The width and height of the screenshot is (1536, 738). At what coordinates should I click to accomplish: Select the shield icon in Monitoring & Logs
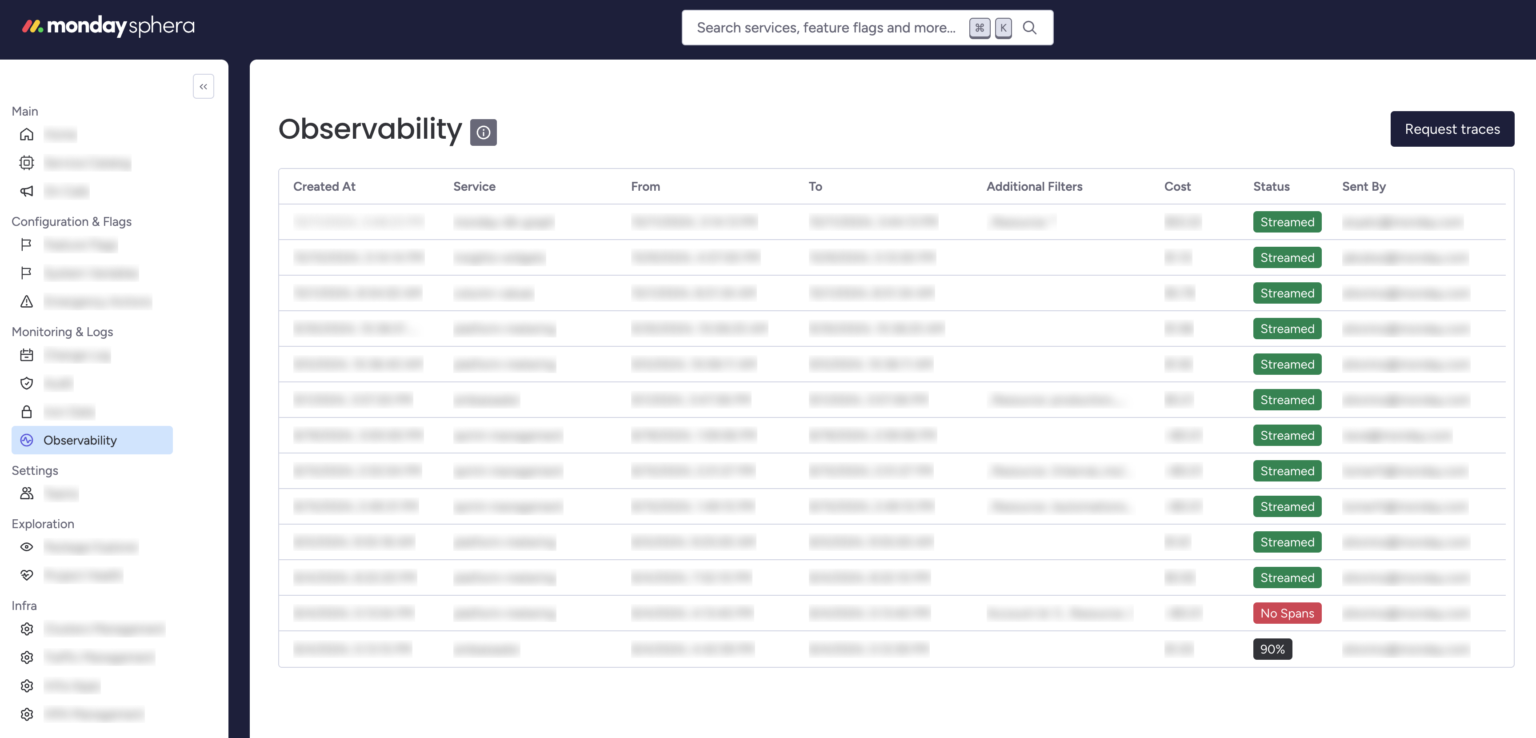[26, 383]
